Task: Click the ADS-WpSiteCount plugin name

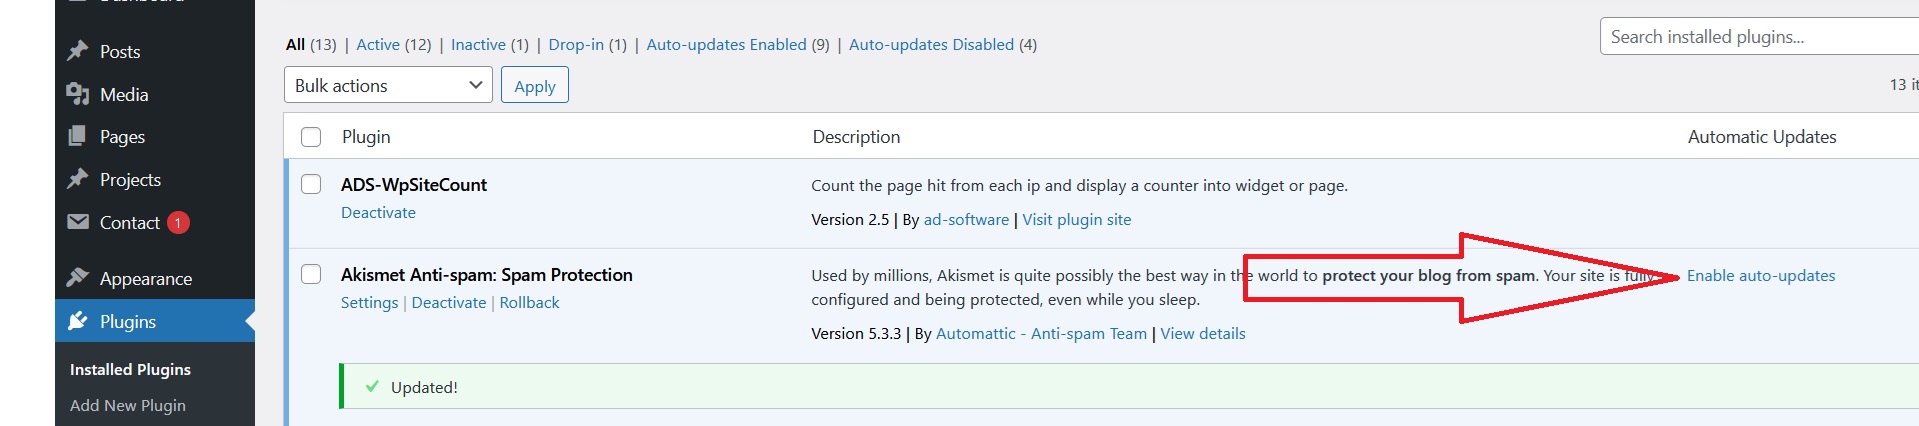Action: pyautogui.click(x=414, y=184)
